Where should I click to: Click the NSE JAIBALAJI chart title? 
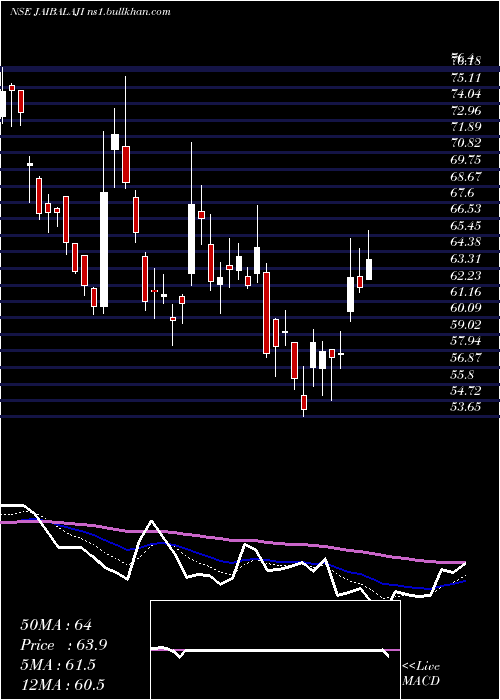point(90,12)
